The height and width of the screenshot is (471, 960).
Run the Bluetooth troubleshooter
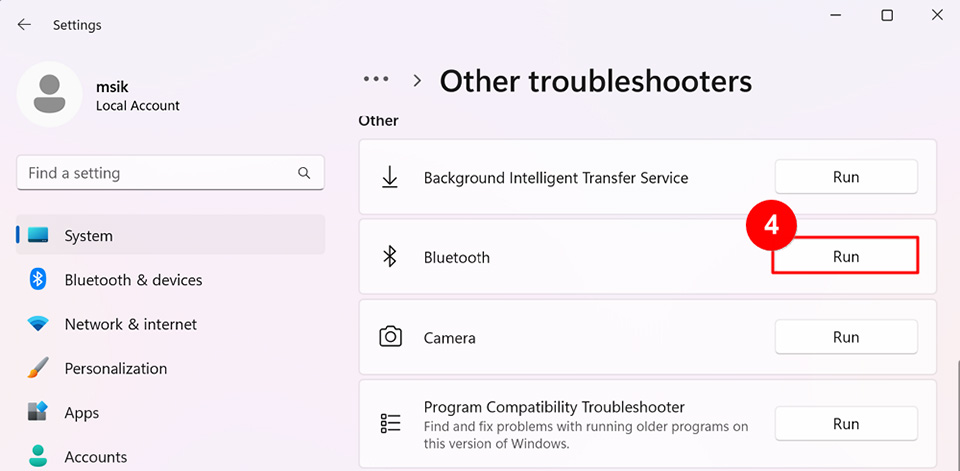pos(846,257)
